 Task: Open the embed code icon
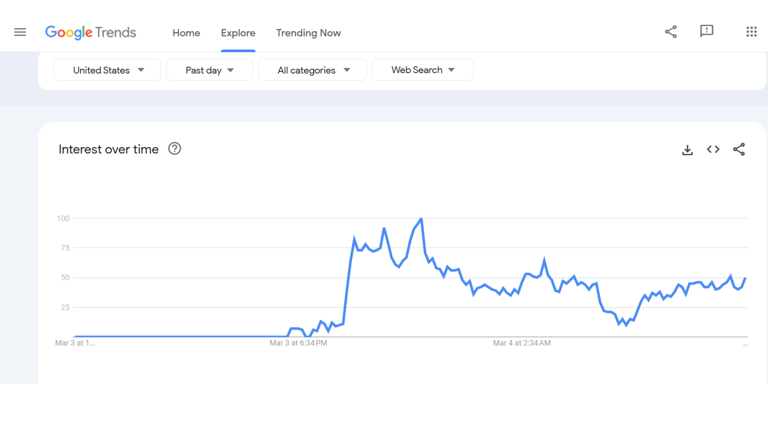[713, 150]
